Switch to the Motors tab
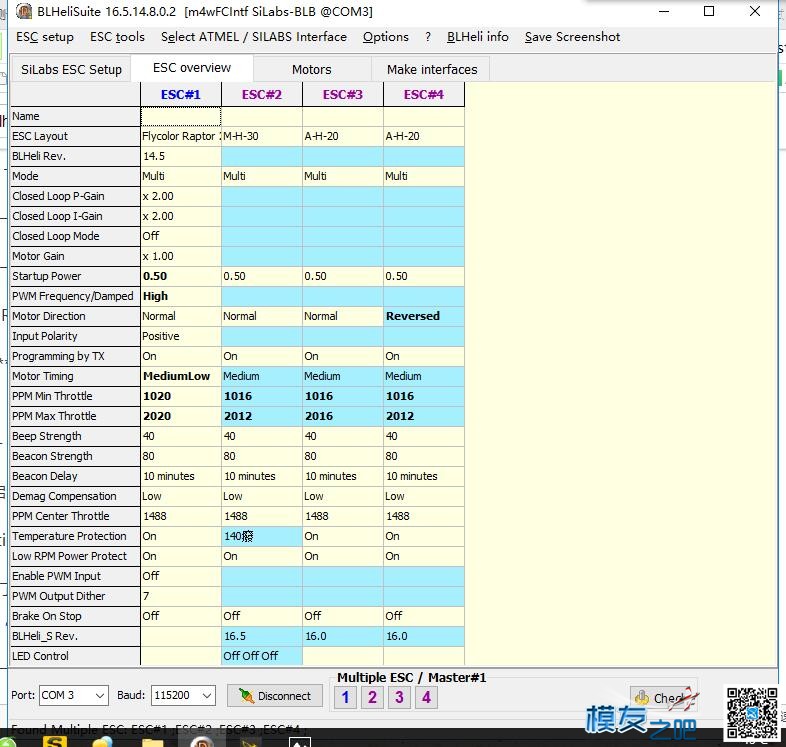 point(312,70)
